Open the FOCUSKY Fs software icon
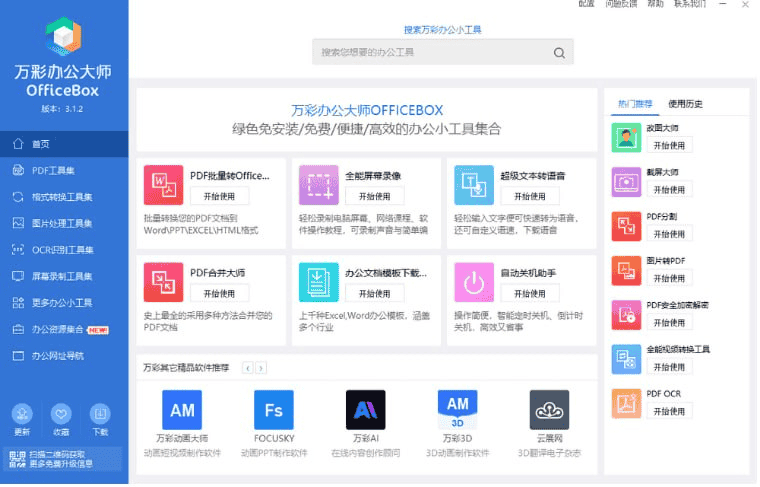 tap(274, 411)
